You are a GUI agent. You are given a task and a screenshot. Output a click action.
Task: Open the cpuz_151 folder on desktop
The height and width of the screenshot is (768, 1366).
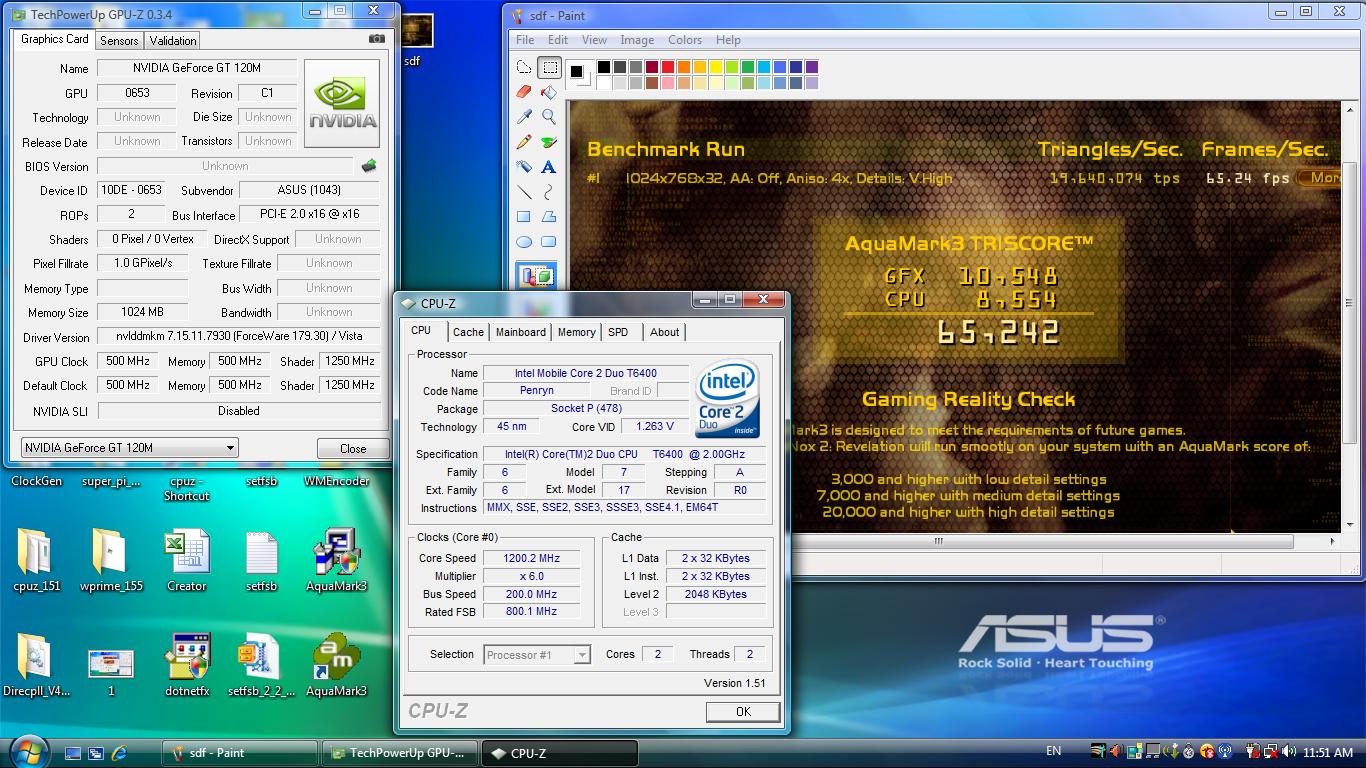coord(36,560)
